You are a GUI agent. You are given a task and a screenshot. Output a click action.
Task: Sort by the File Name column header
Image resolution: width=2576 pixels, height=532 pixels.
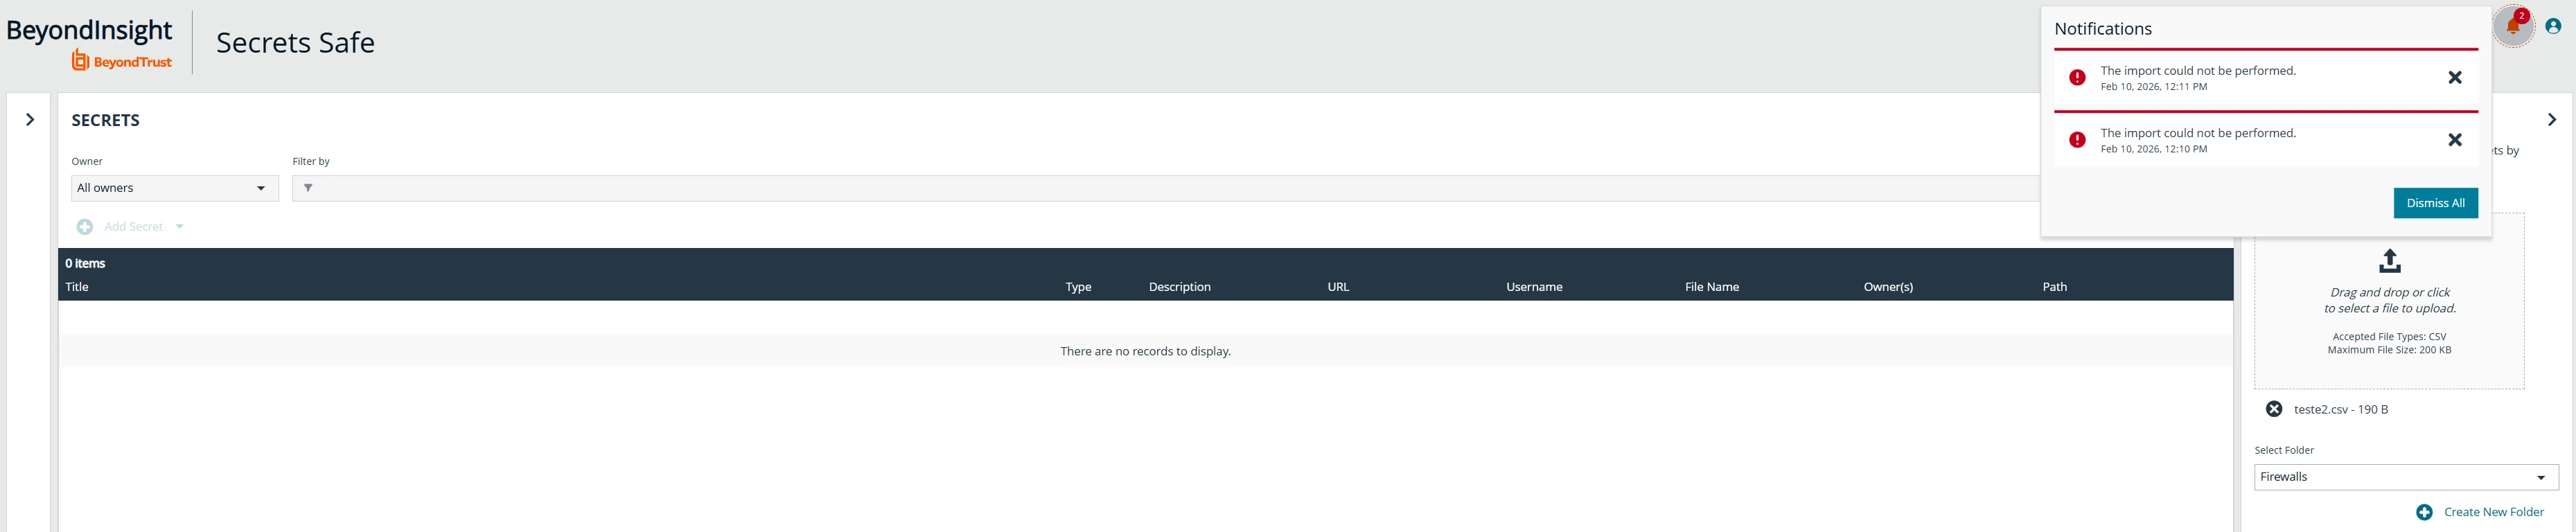coord(1711,287)
